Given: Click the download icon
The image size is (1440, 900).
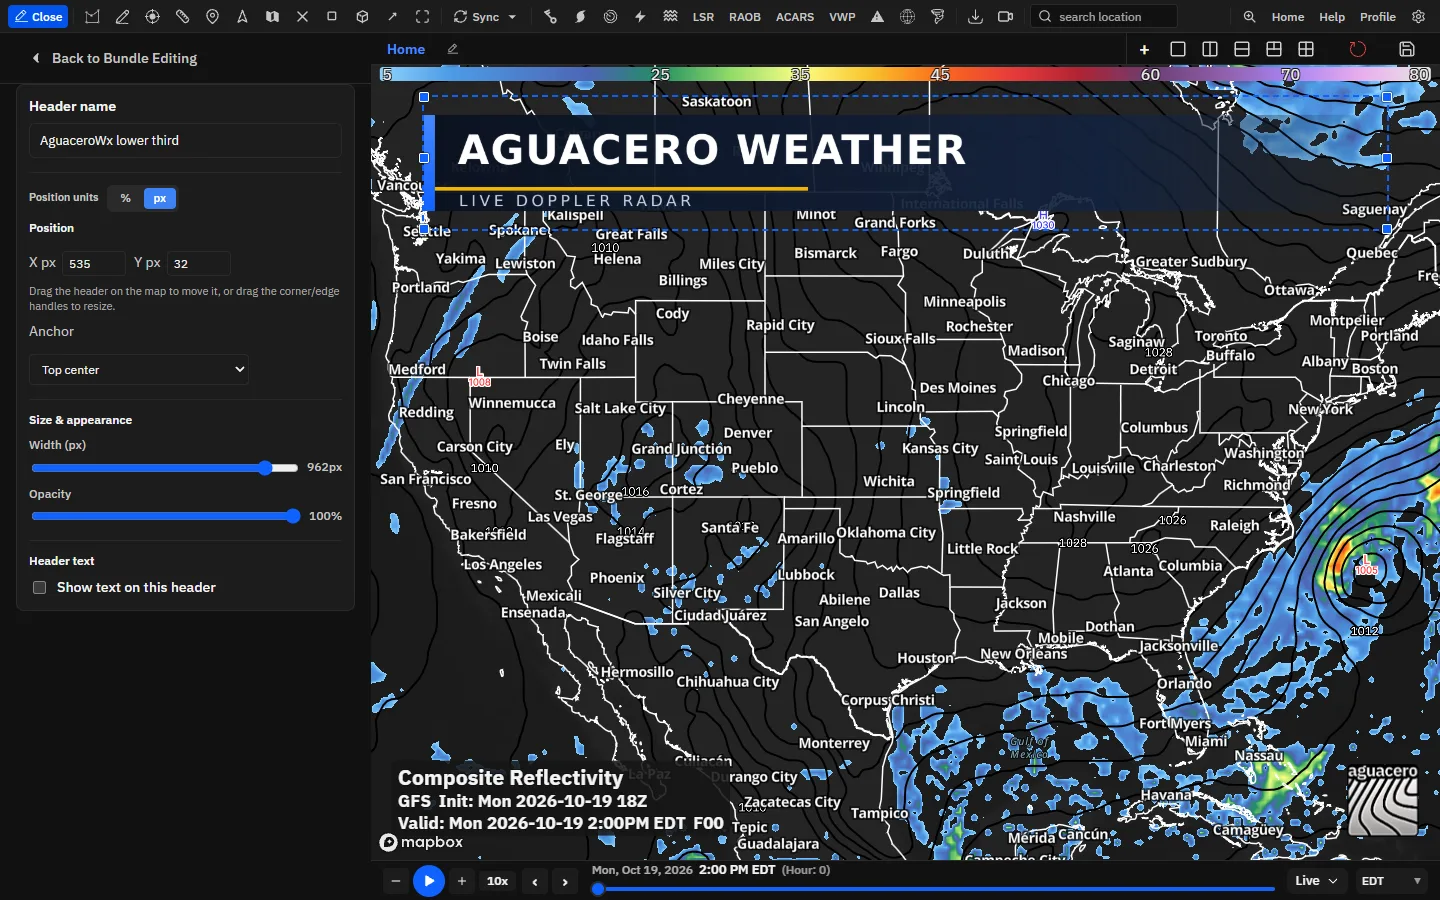Looking at the screenshot, I should 975,17.
